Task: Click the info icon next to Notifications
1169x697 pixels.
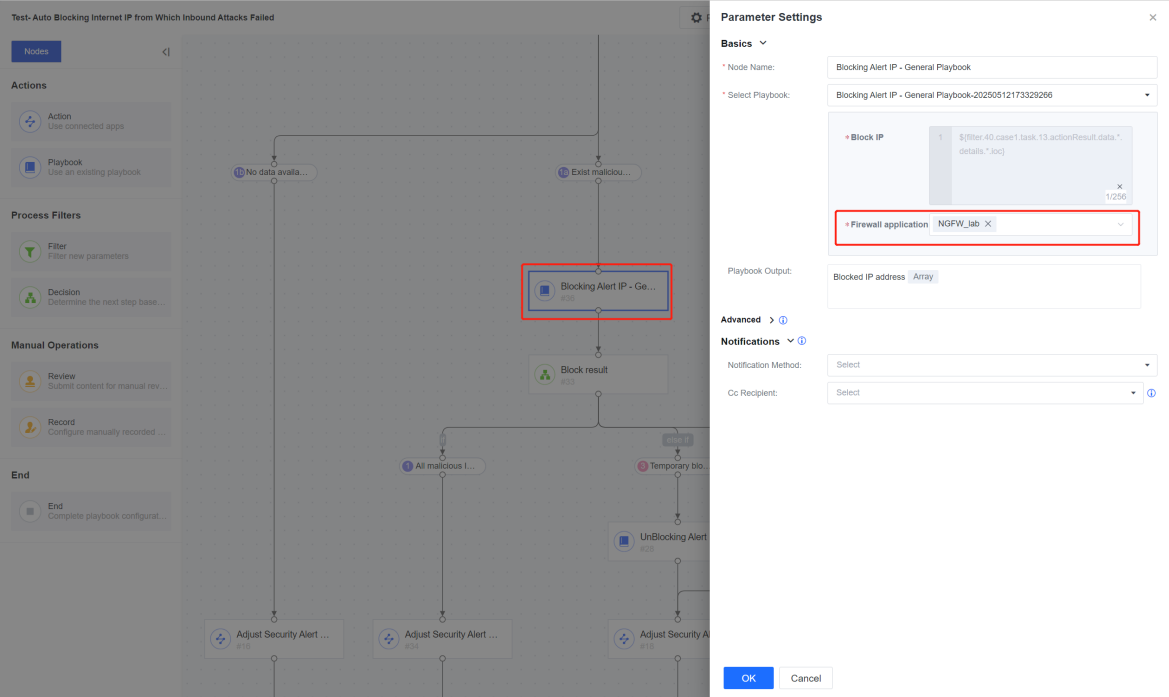Action: (x=802, y=341)
